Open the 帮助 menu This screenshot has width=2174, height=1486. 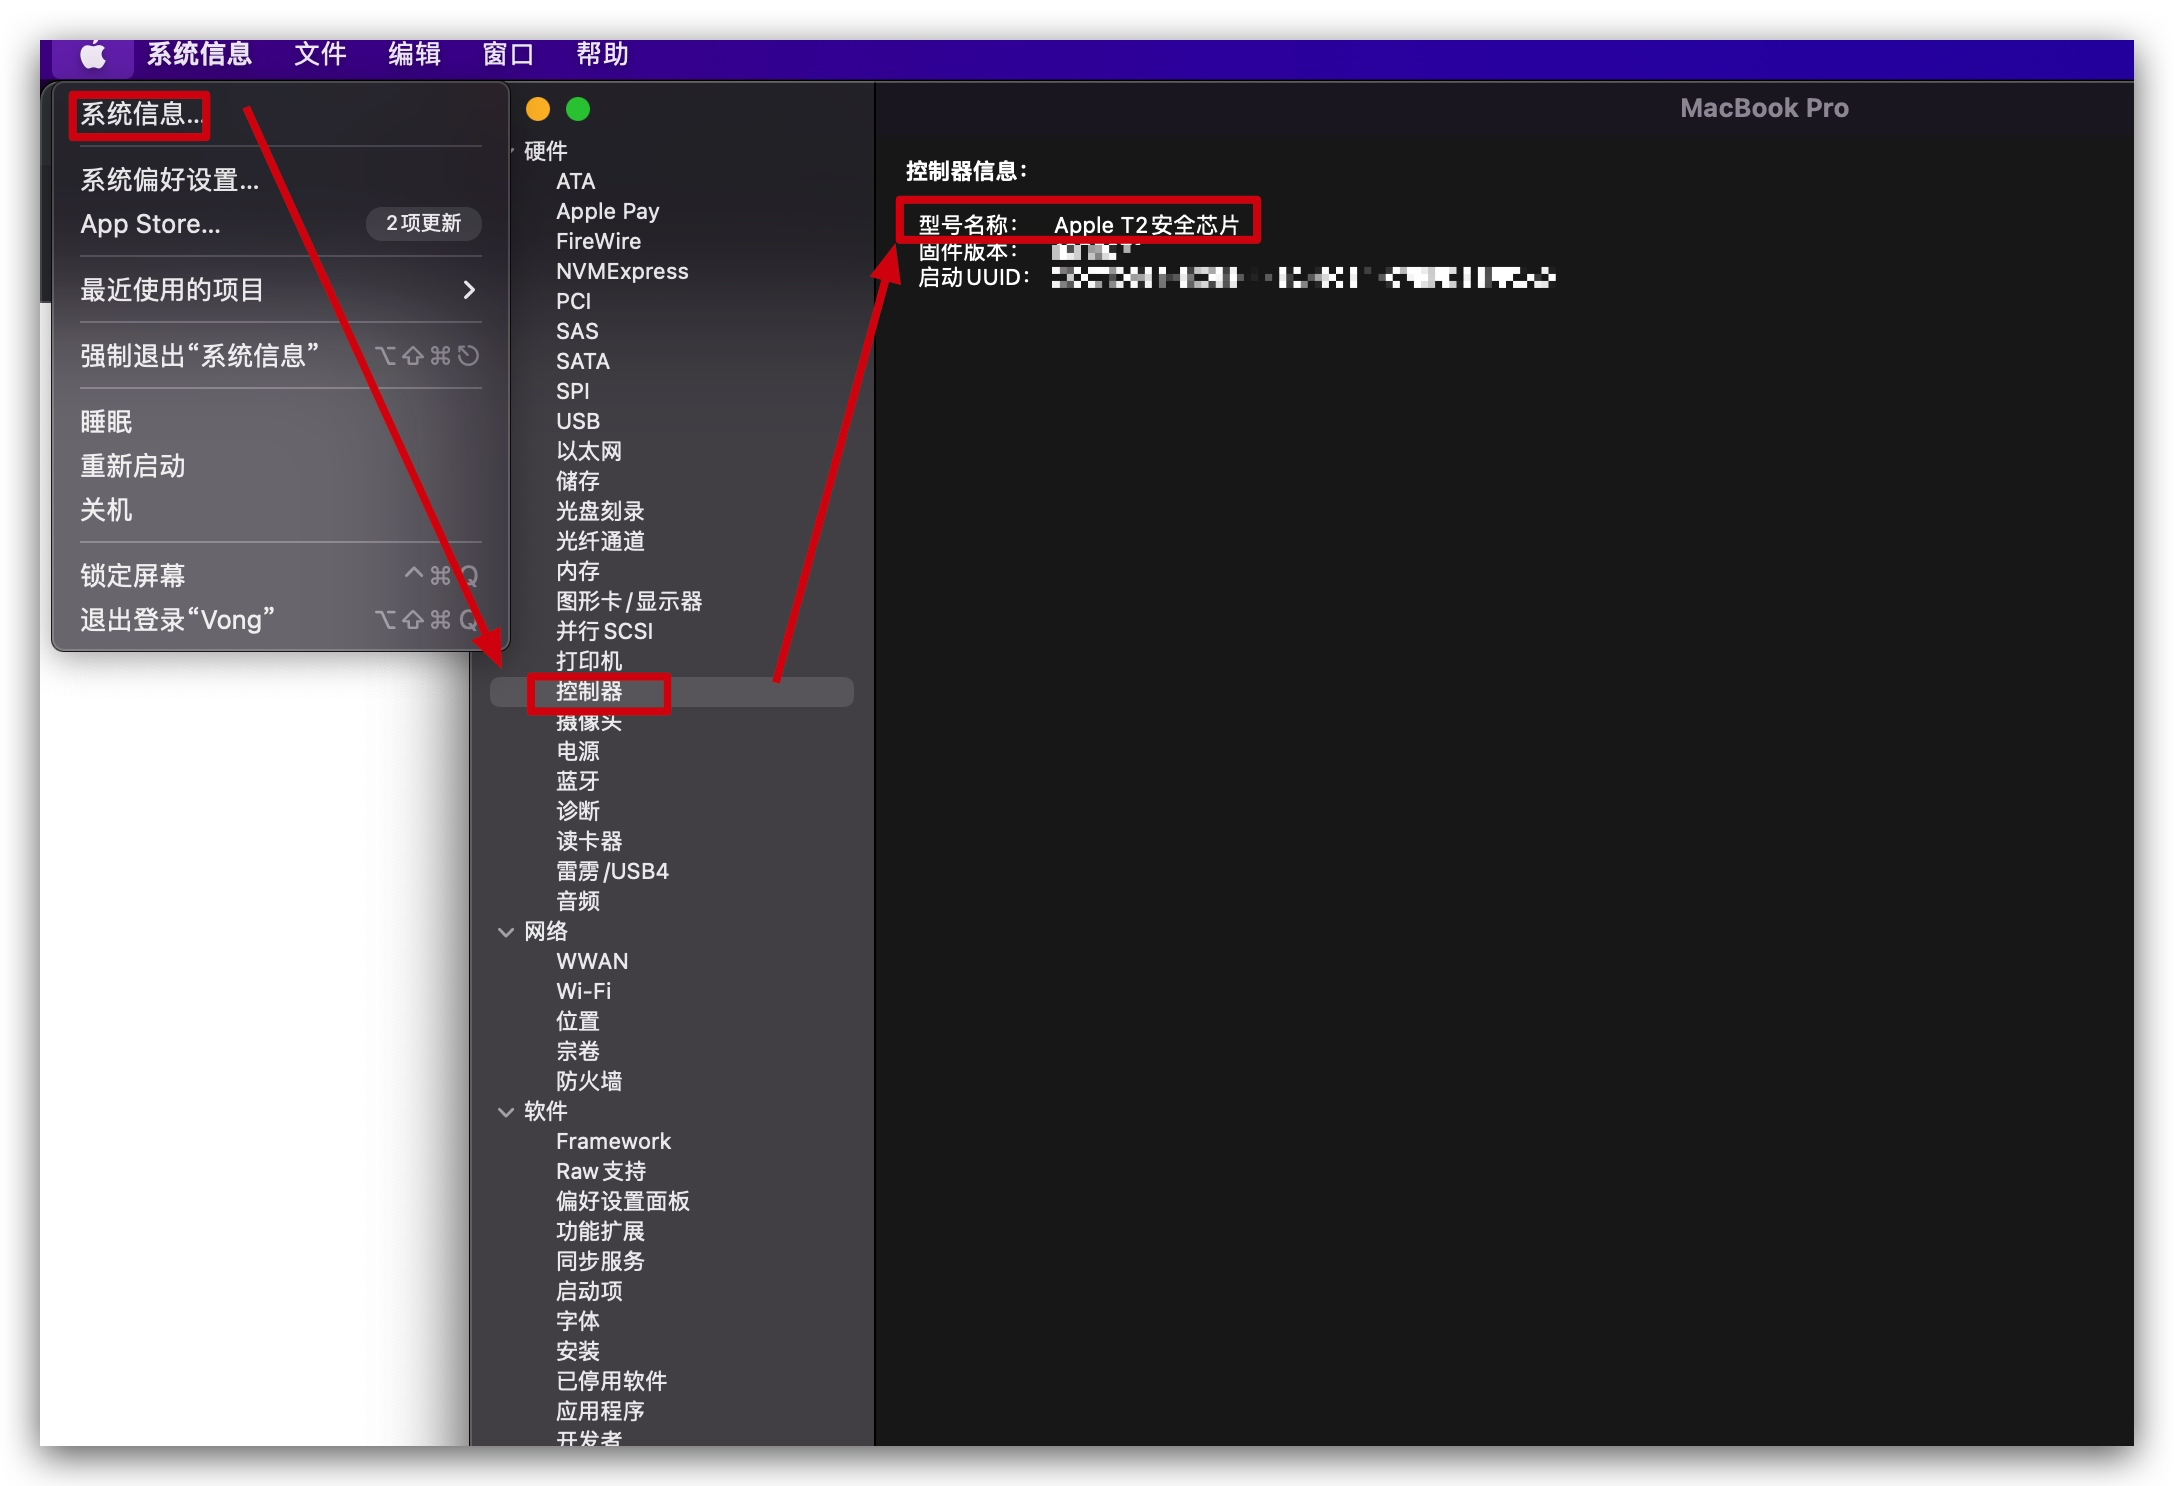point(602,55)
